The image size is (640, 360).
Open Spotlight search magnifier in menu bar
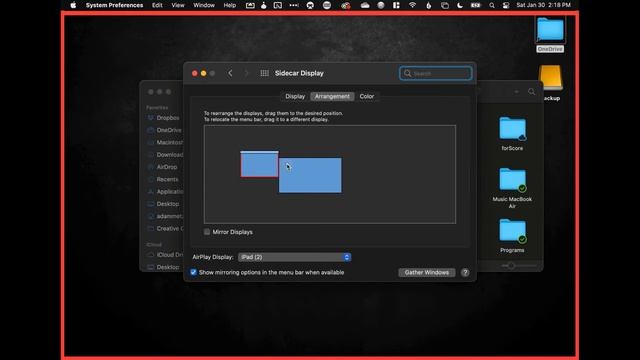point(492,5)
